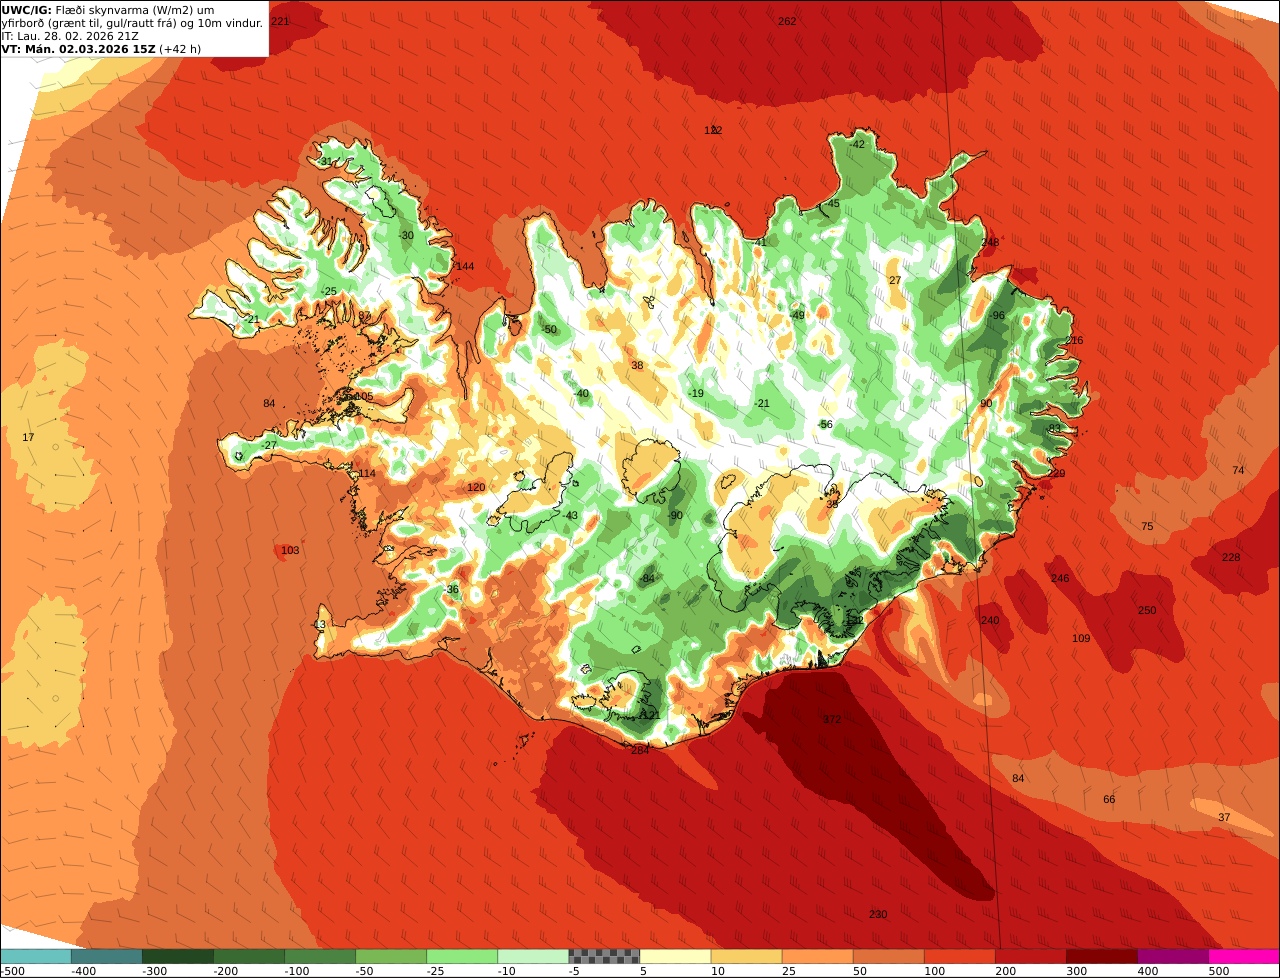This screenshot has width=1280, height=978.
Task: Click the map value 284 on the south coast
Action: point(640,750)
